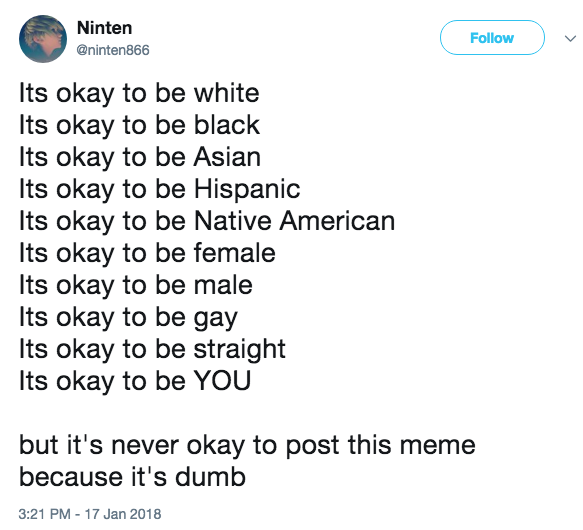Click the line 'Its okay to be Hispanic'
The image size is (583, 530).
click(x=160, y=189)
